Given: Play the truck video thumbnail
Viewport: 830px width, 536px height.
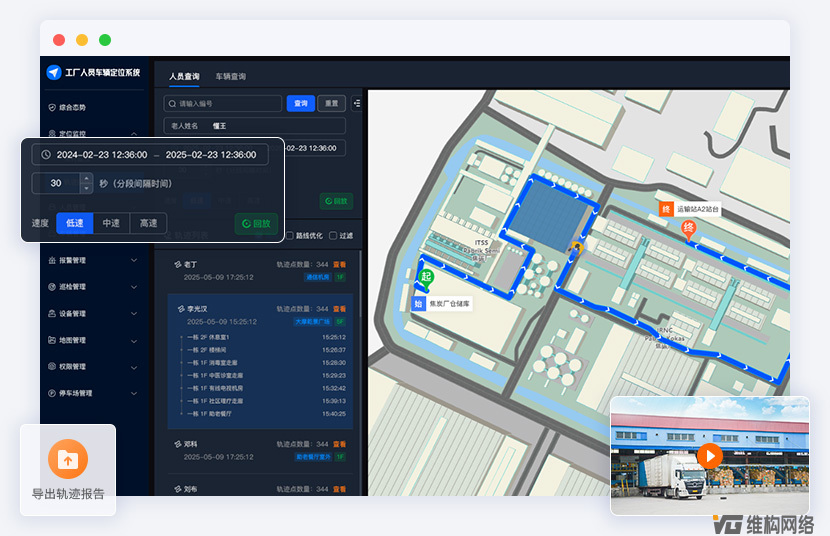Looking at the screenshot, I should (x=710, y=456).
